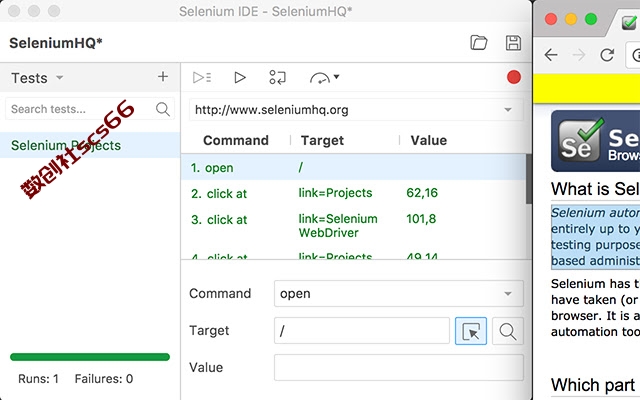Click the value 101,8 cell
The width and height of the screenshot is (640, 400).
pyautogui.click(x=421, y=219)
